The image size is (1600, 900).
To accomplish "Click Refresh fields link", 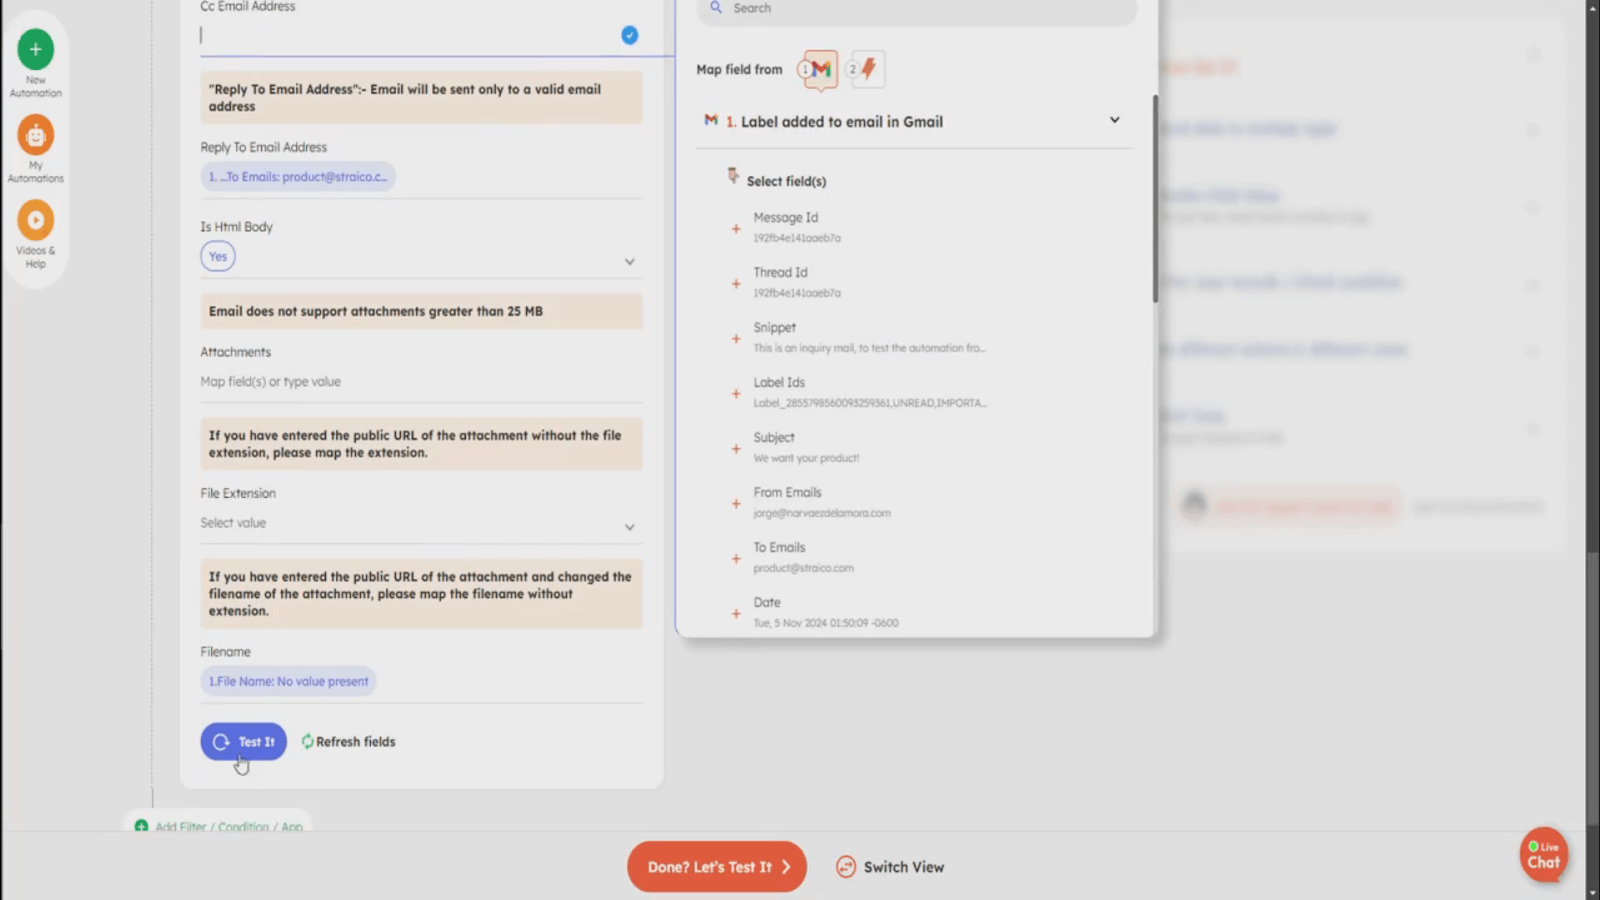I will 349,742.
